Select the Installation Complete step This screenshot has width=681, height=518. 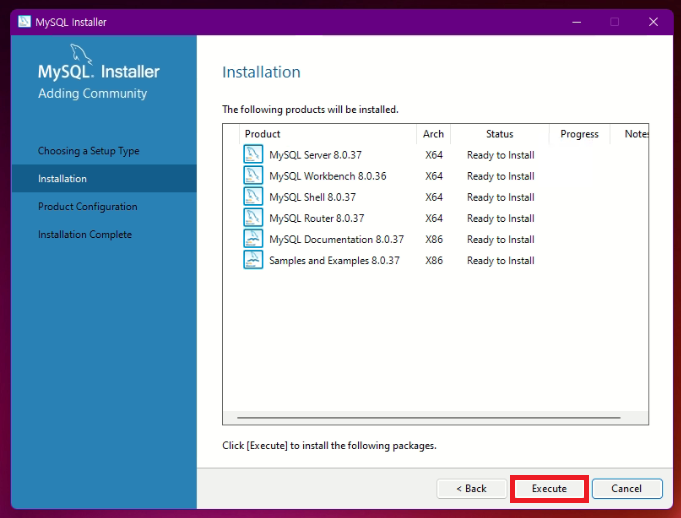(85, 234)
